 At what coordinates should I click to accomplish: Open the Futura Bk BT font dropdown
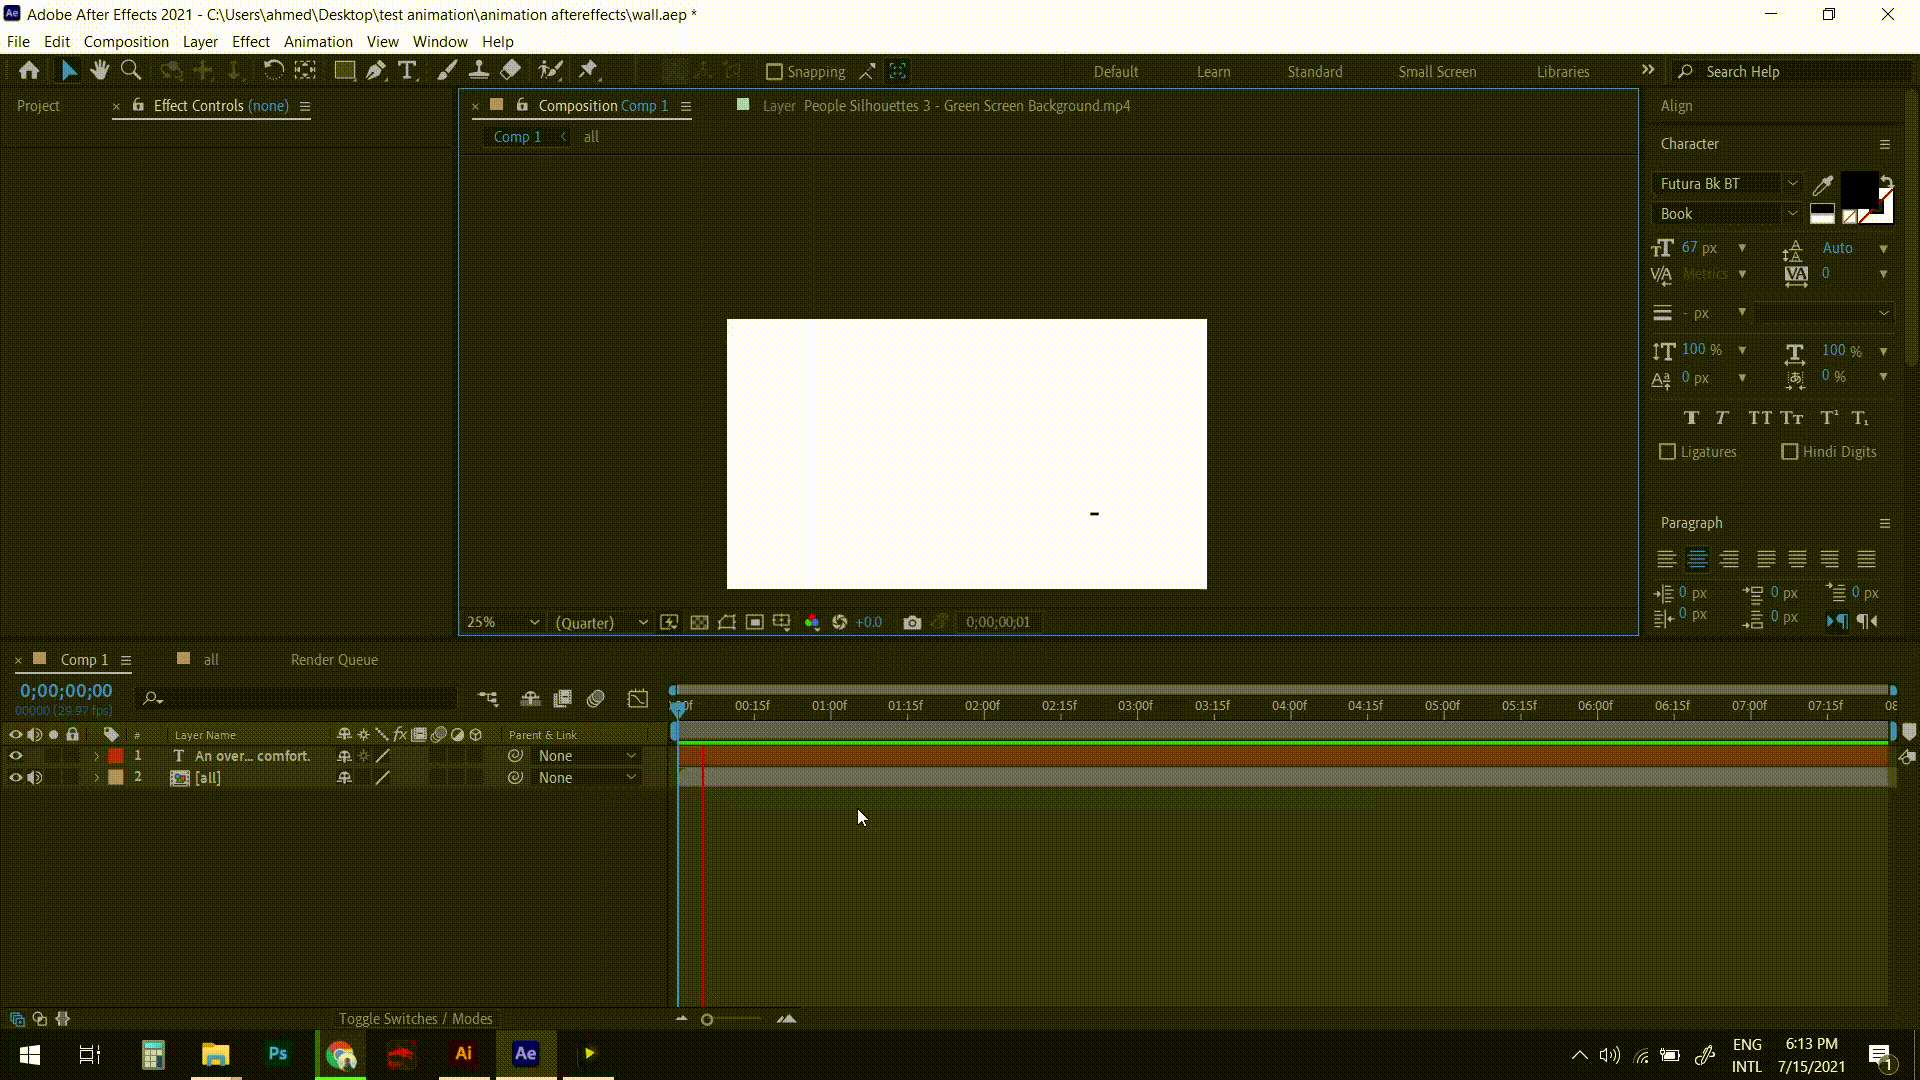1792,184
